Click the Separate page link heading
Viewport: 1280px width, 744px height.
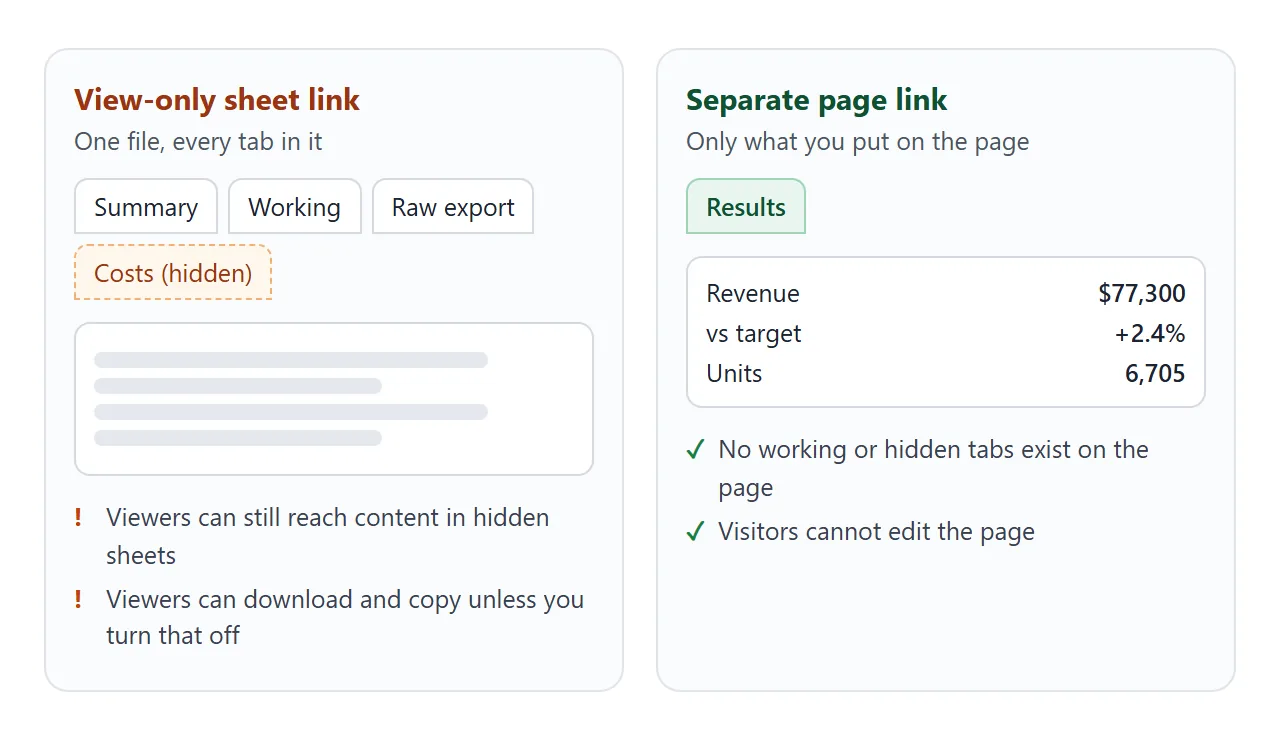pos(817,100)
